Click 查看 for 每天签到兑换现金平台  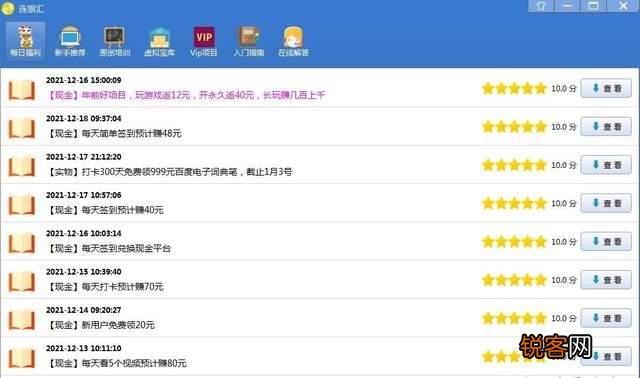point(606,242)
